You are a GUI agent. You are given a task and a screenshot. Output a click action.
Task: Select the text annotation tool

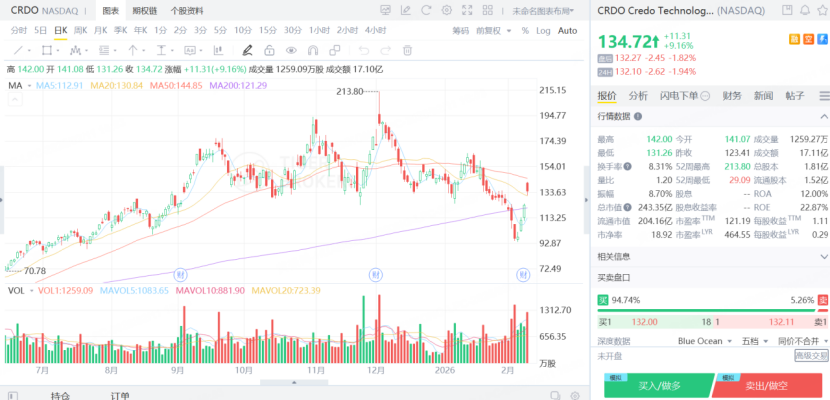[190, 51]
